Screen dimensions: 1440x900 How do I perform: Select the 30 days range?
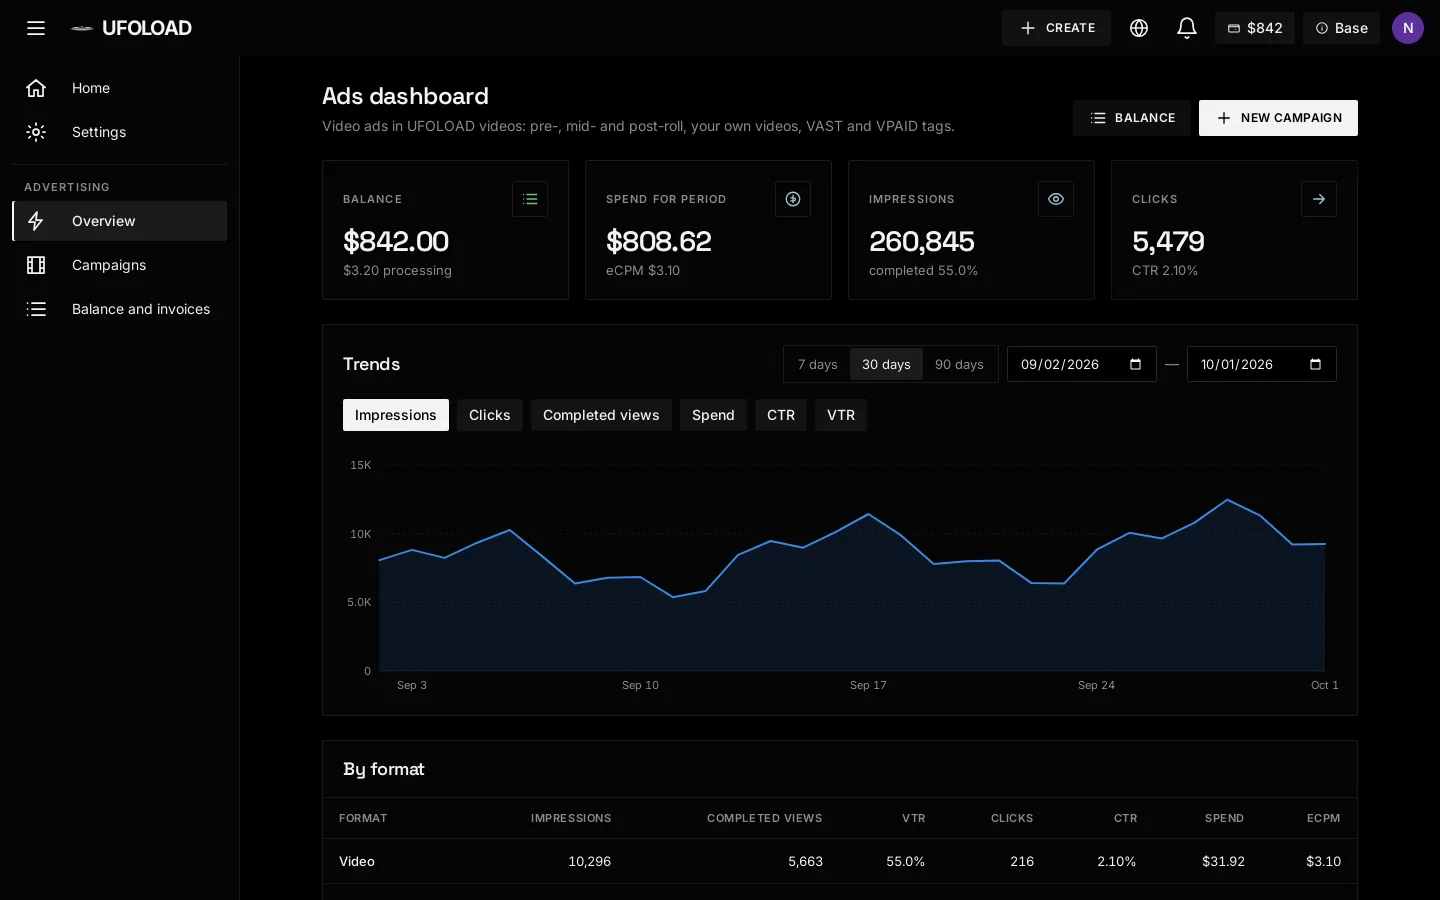click(886, 364)
